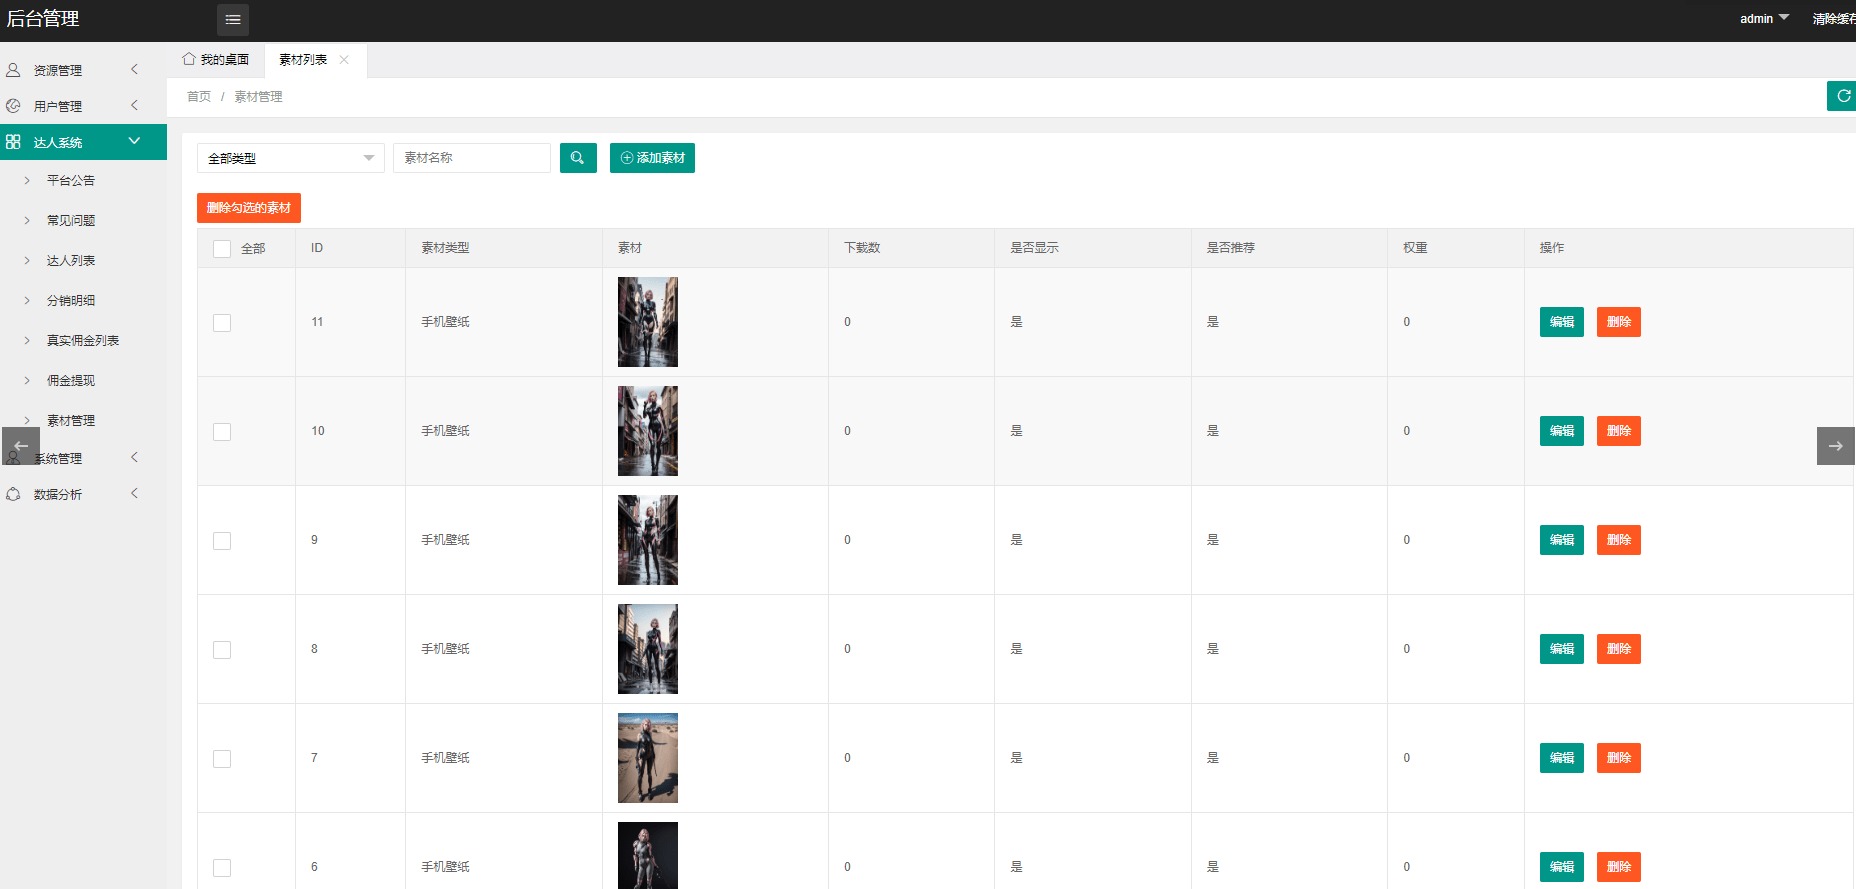Click the 清除缓存 link

1834,19
